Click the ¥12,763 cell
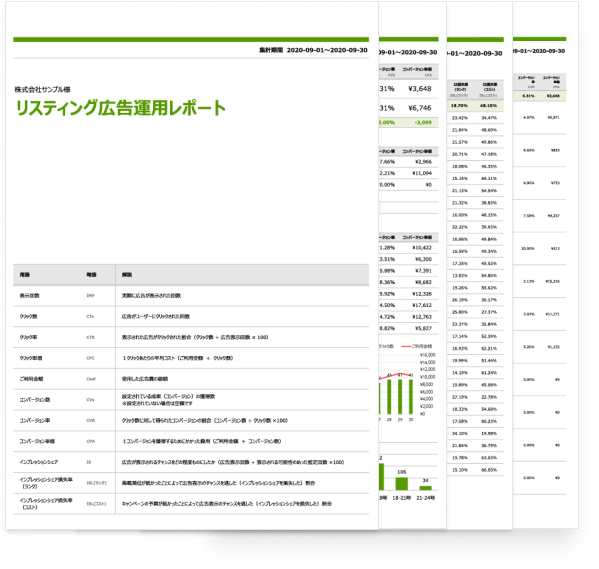This screenshot has height=569, width=599. (x=422, y=317)
